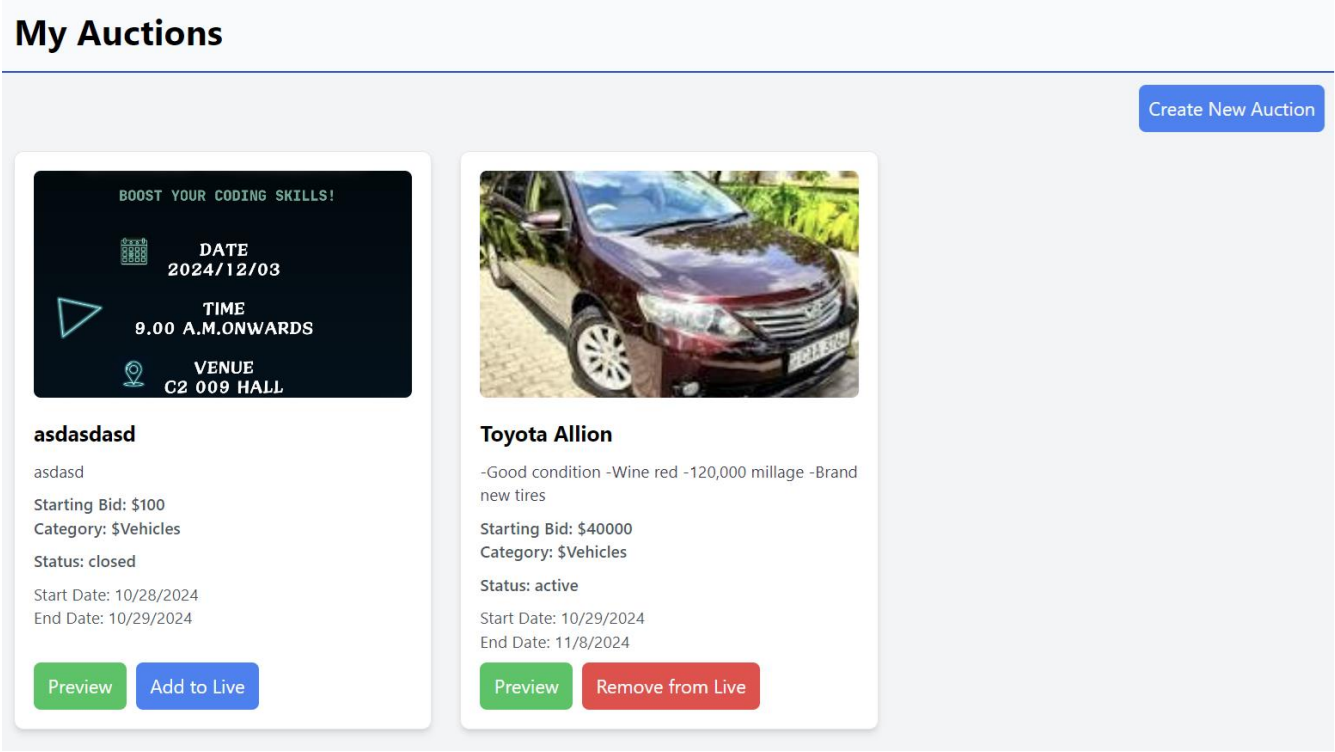Add the asdasdasd auction to Live
The image size is (1335, 752).
coord(197,686)
